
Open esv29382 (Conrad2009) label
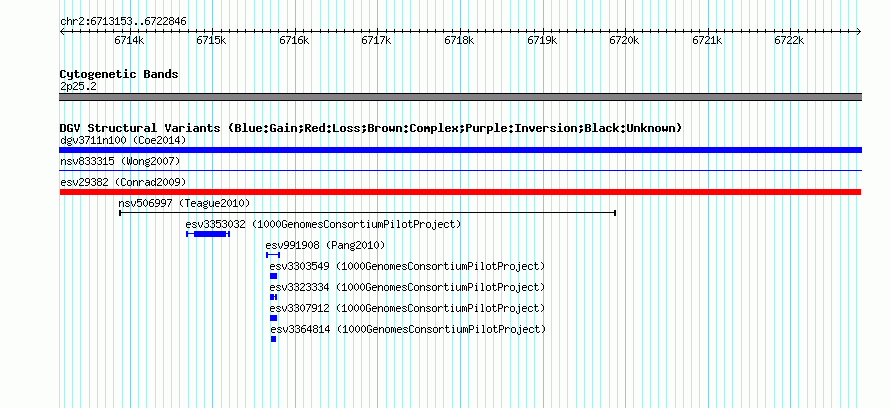tap(123, 182)
